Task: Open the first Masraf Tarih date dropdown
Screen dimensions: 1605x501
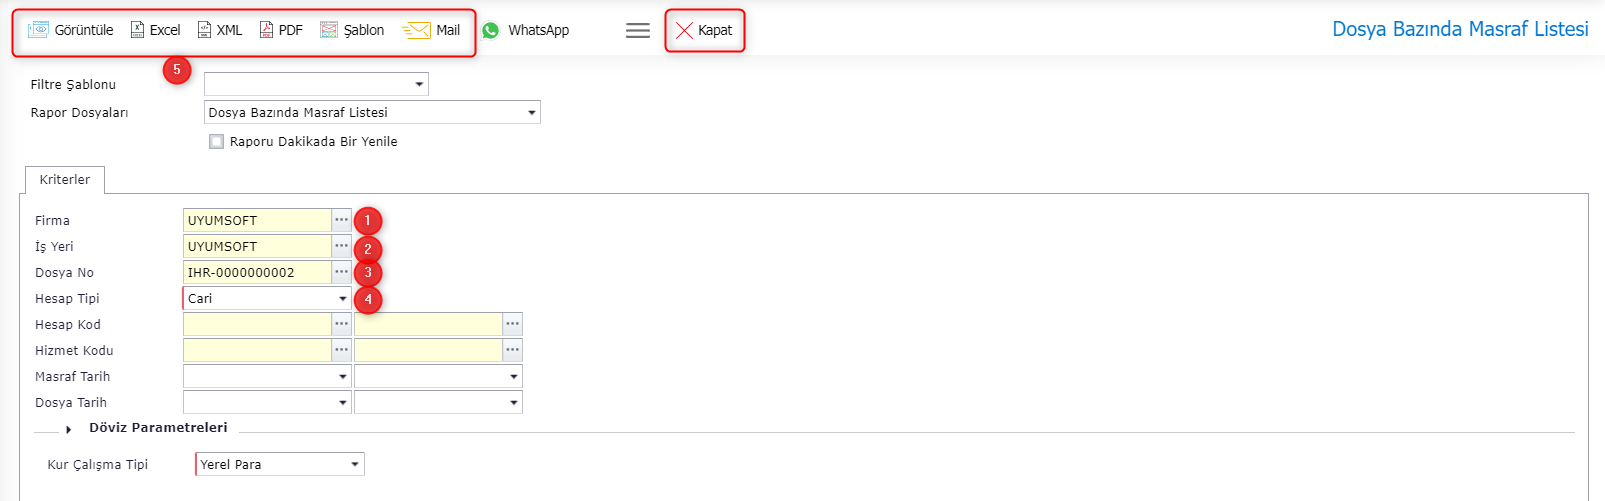Action: click(267, 376)
